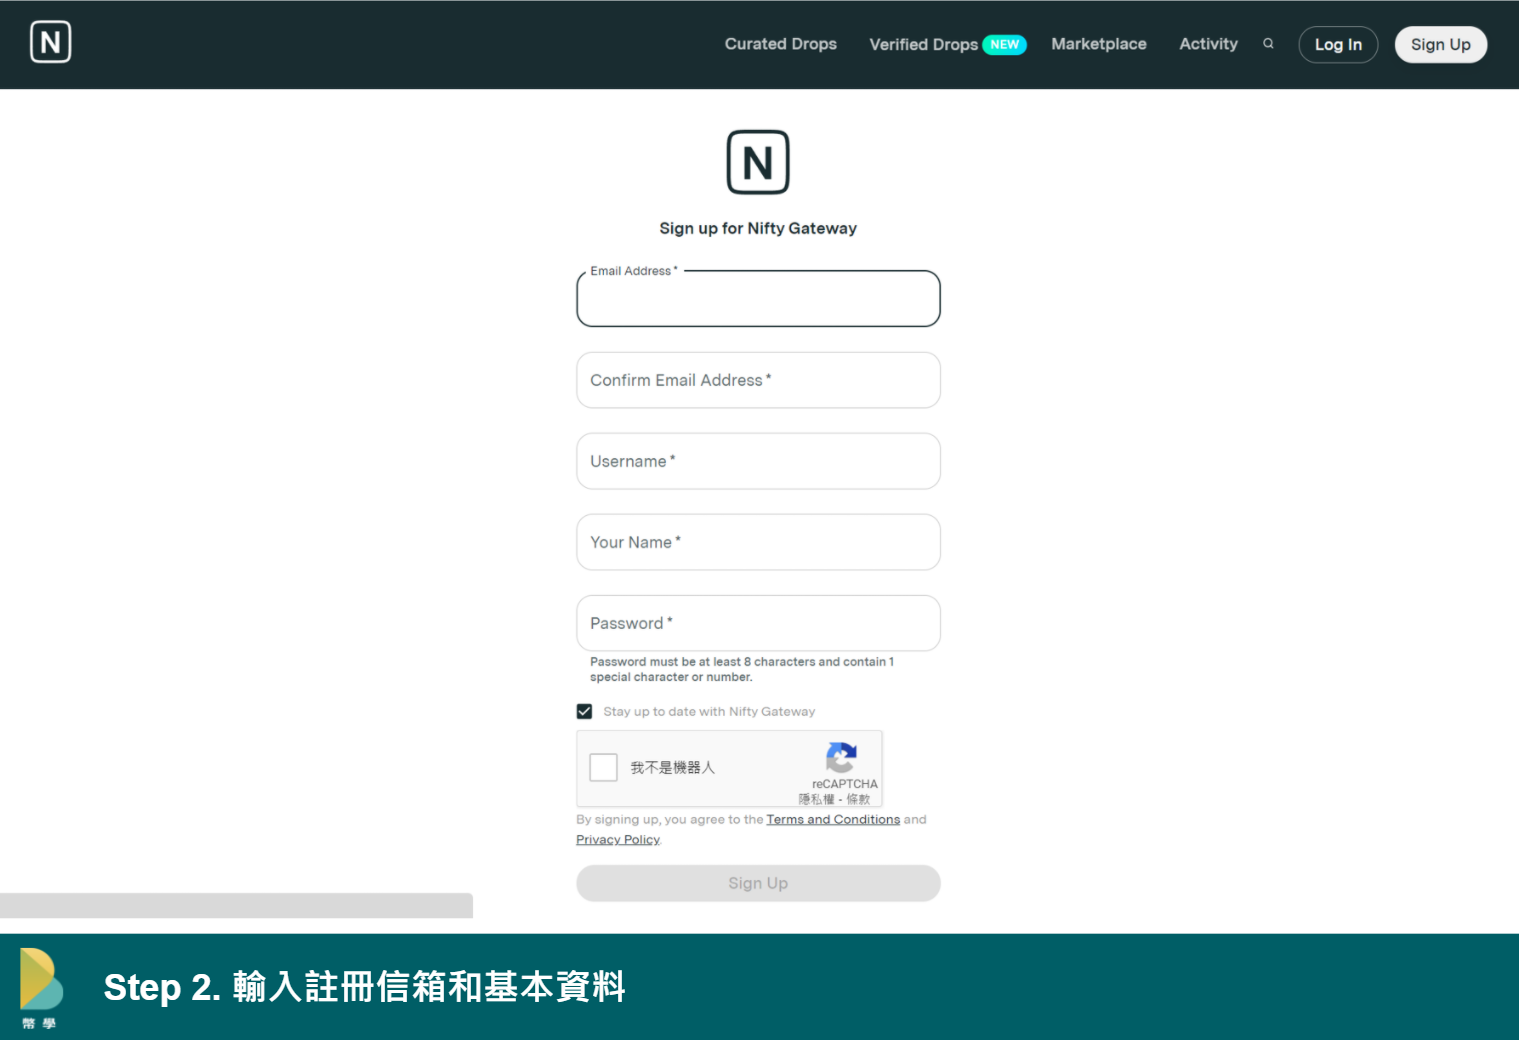
Task: Open the search magnifier icon
Action: (x=1268, y=44)
